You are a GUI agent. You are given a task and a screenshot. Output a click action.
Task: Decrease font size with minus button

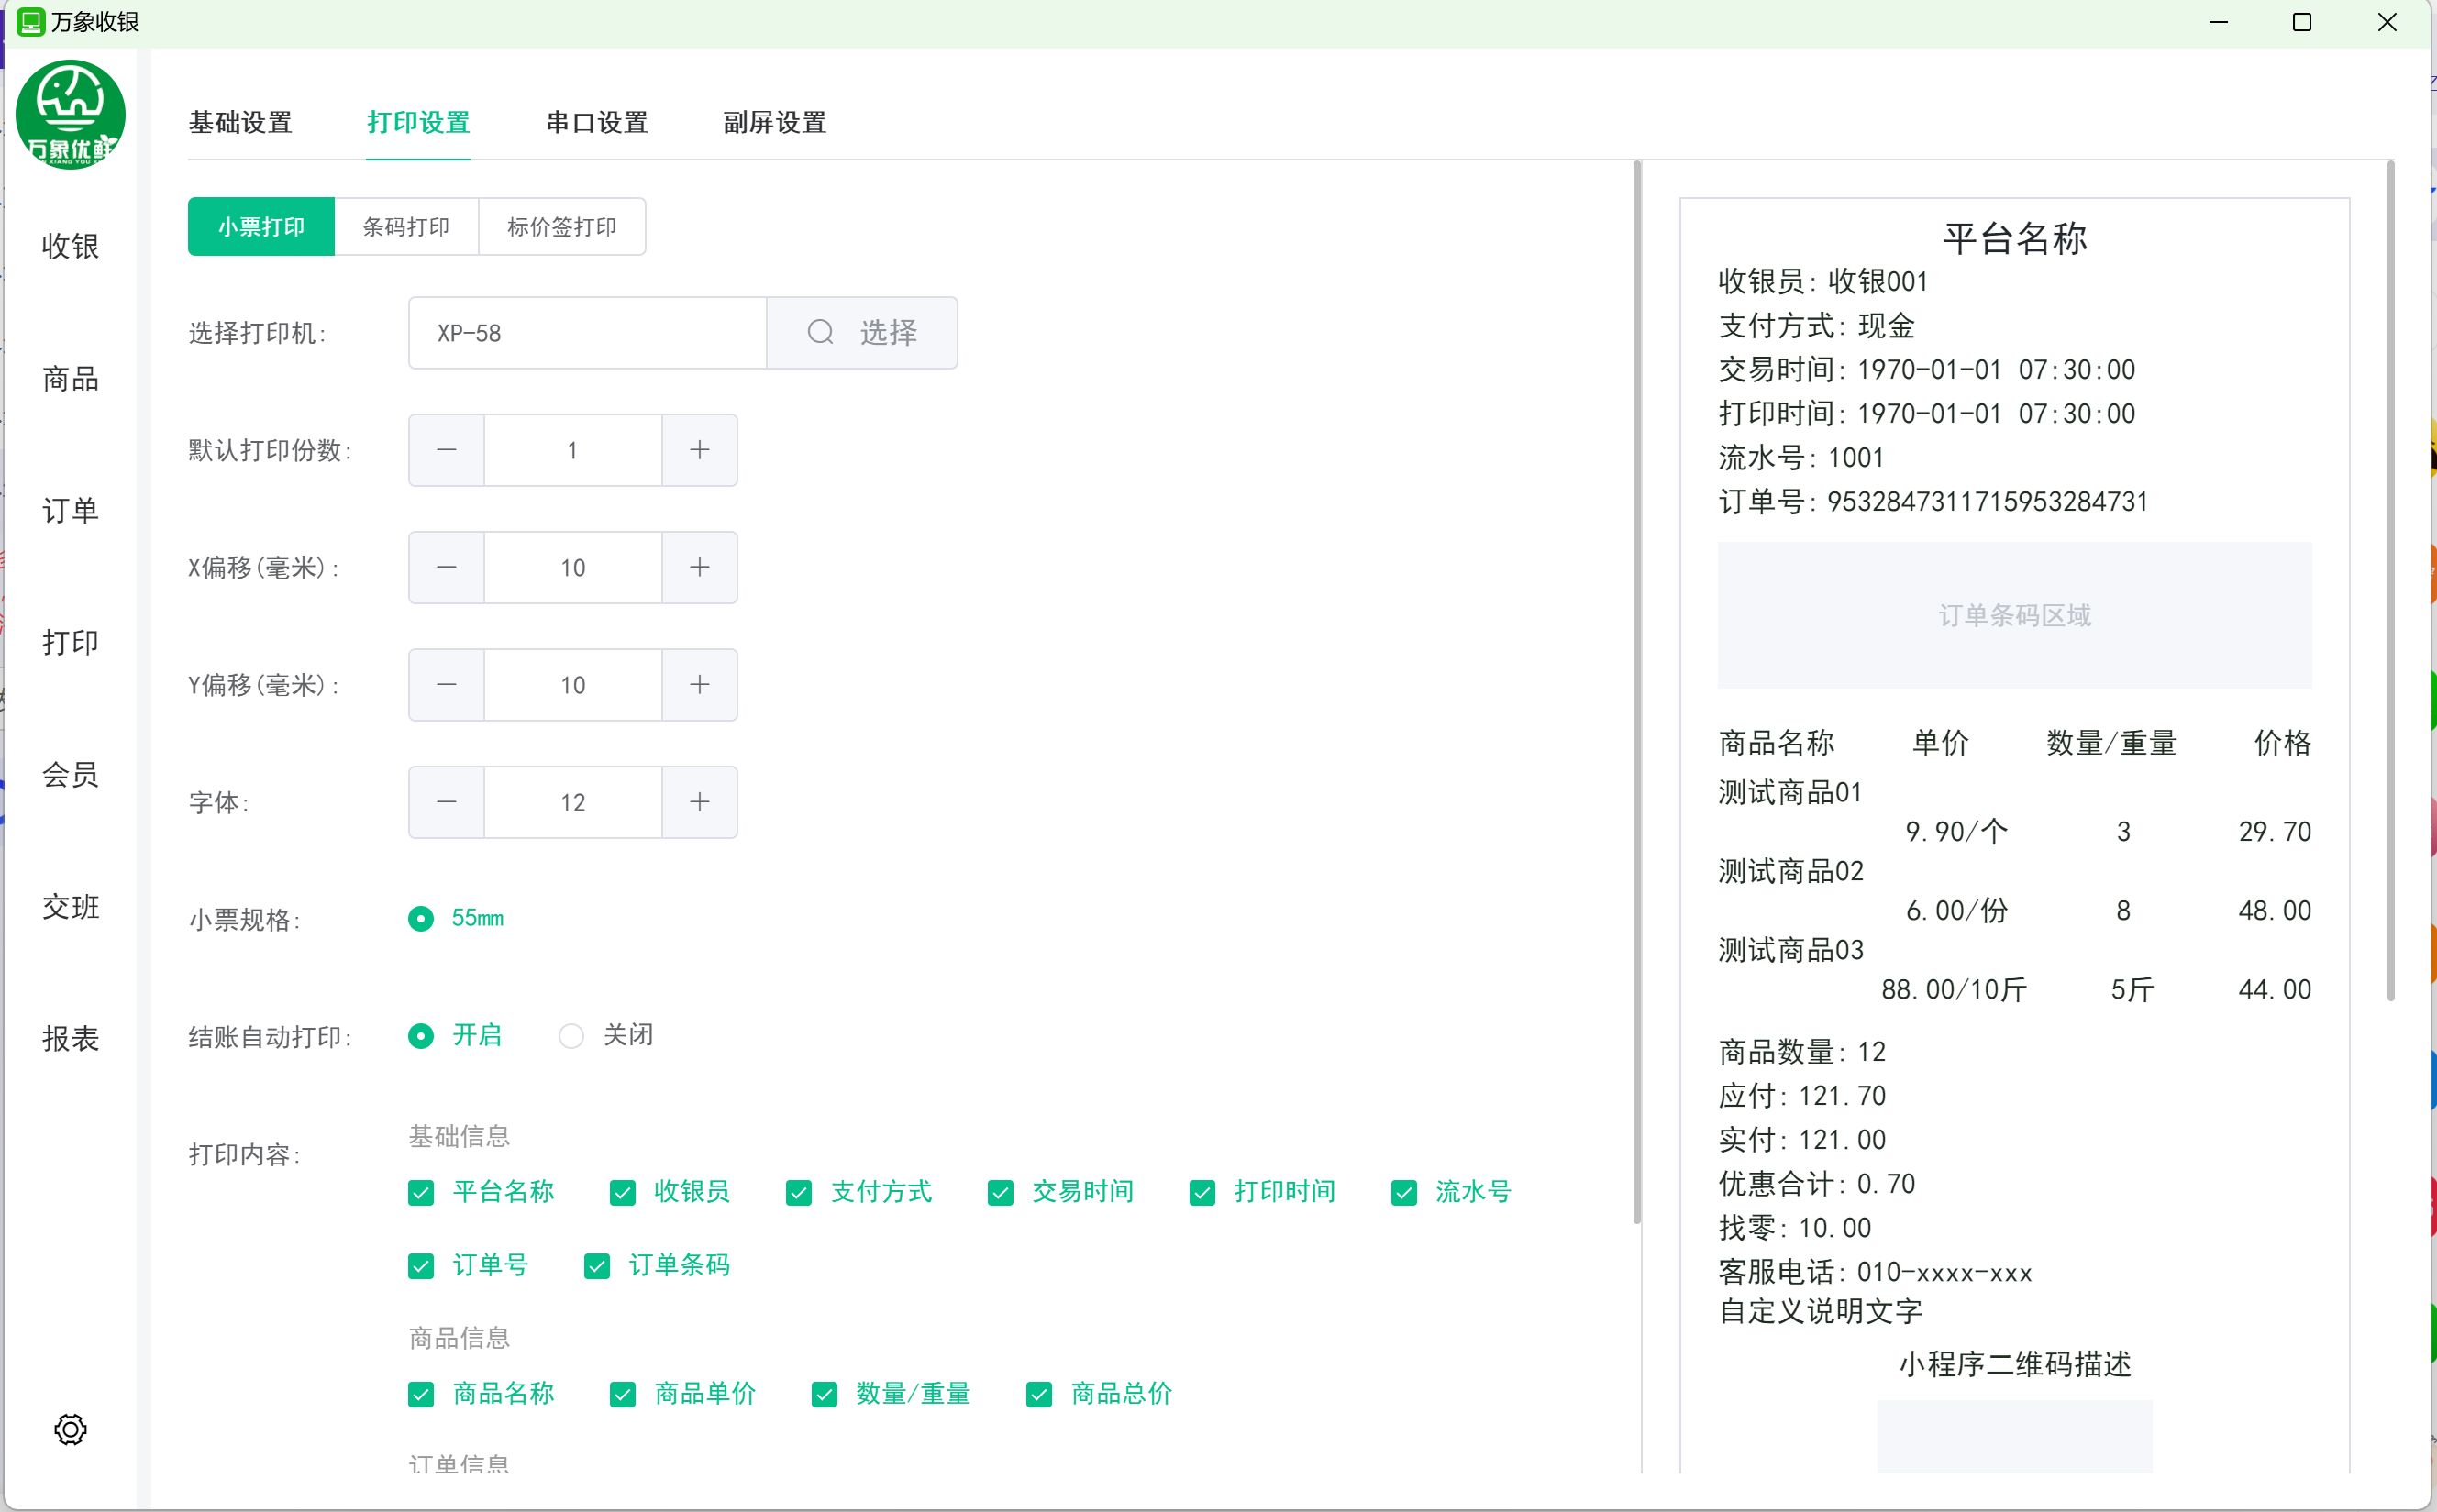(446, 802)
